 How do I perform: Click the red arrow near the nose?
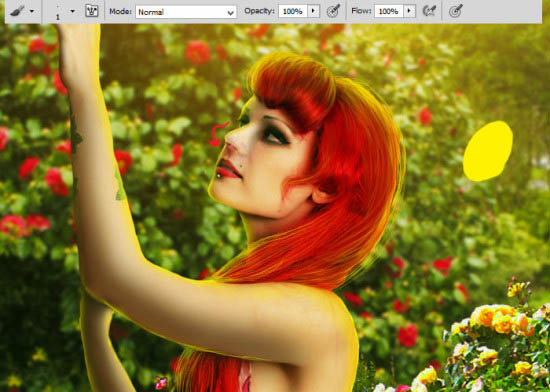tap(219, 134)
